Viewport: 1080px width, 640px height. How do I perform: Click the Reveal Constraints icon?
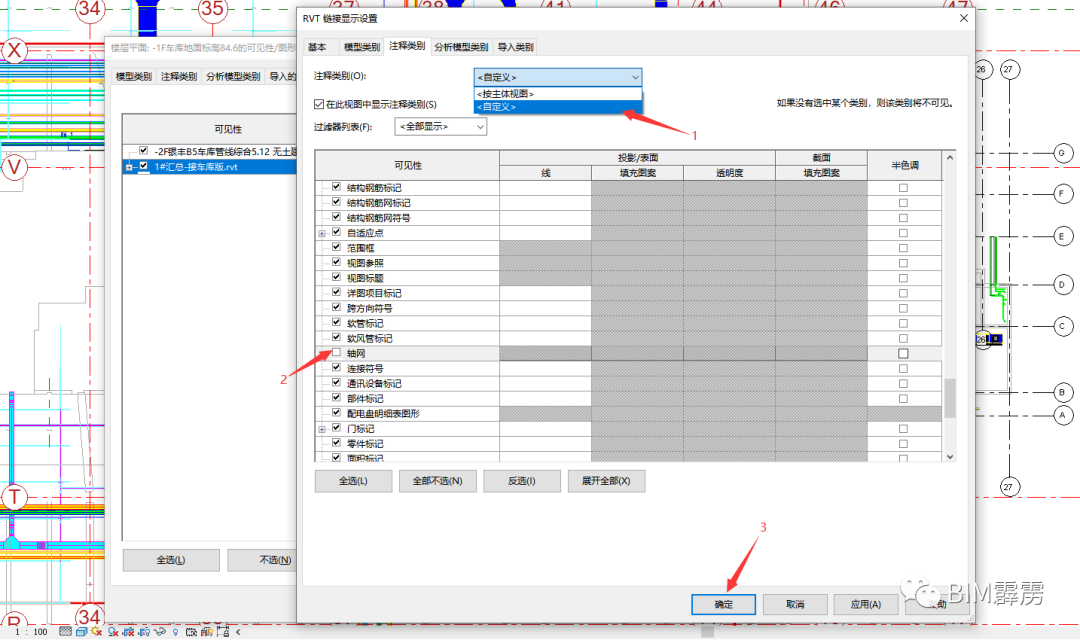click(222, 632)
